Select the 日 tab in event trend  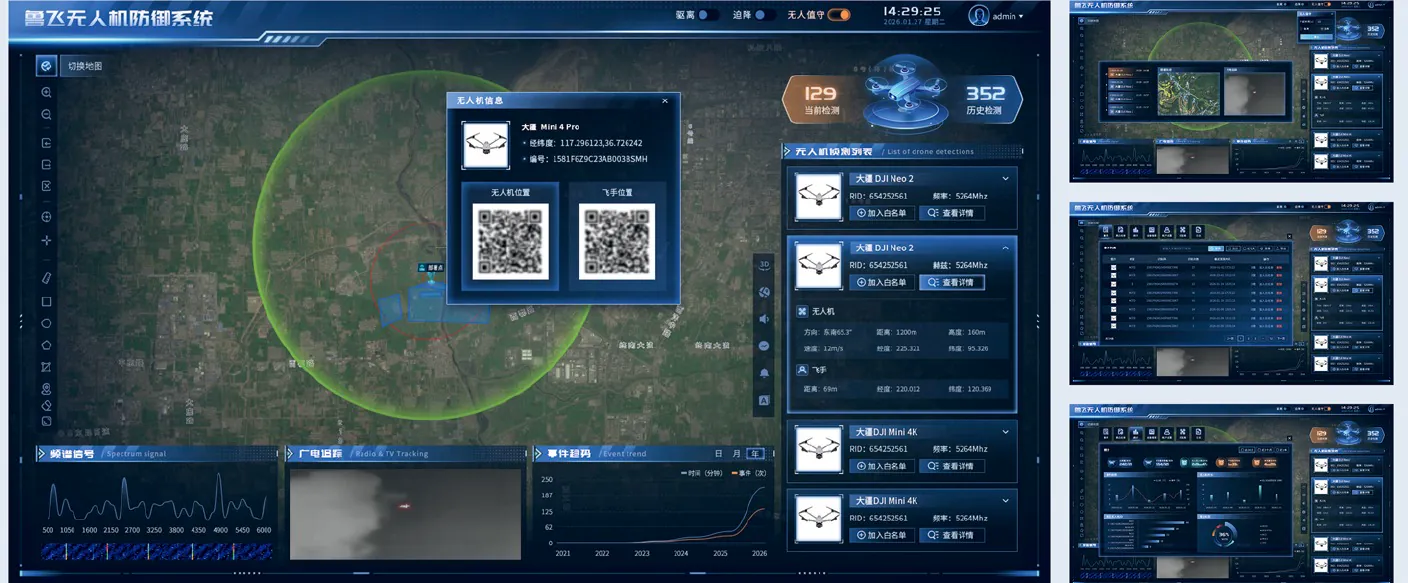(x=718, y=453)
